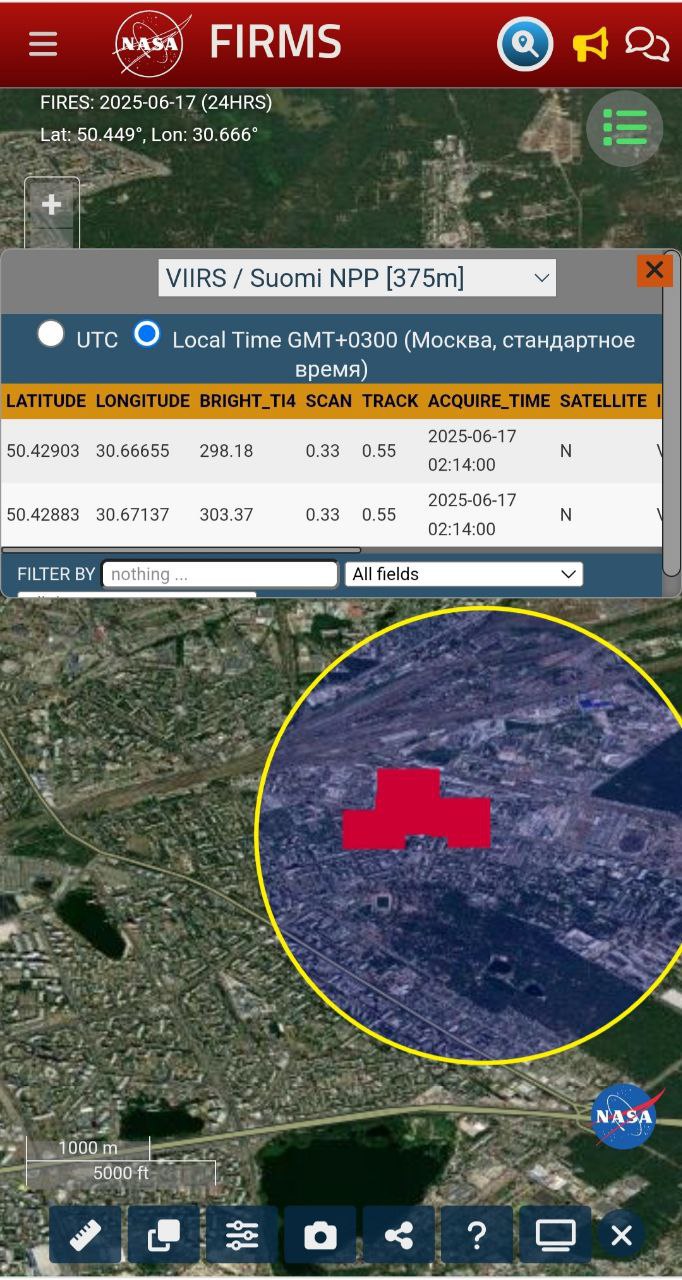Image resolution: width=682 pixels, height=1280 pixels.
Task: Sort by the LATITUDE column header
Action: click(46, 401)
